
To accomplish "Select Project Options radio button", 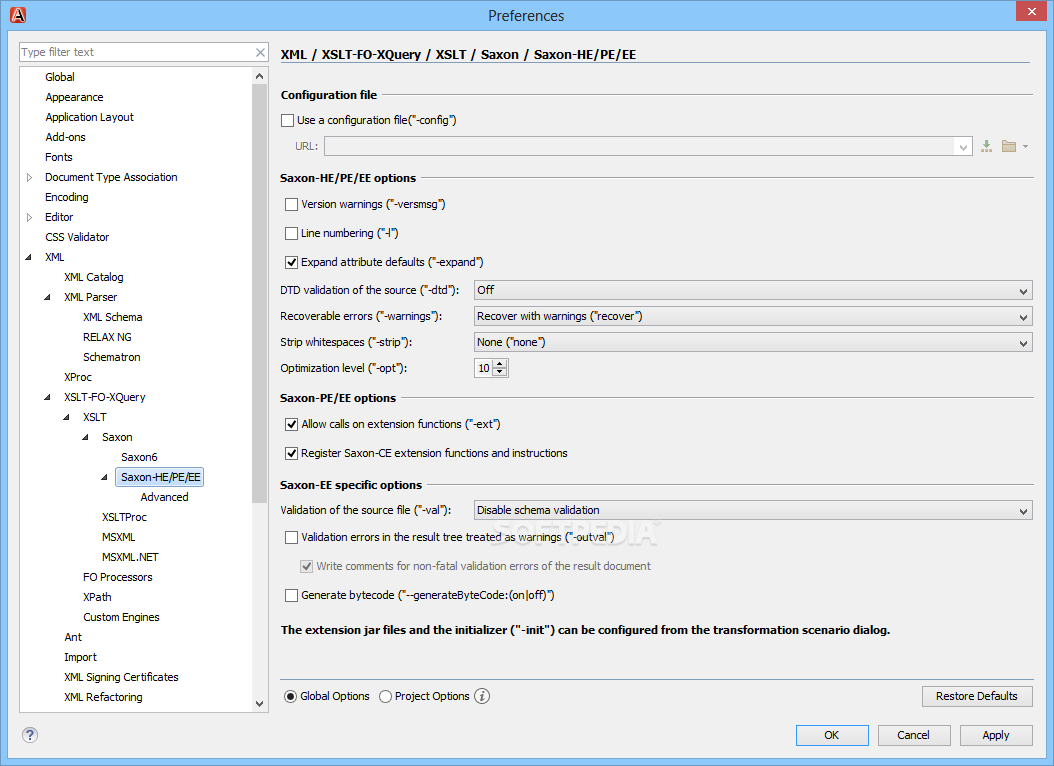I will (385, 696).
